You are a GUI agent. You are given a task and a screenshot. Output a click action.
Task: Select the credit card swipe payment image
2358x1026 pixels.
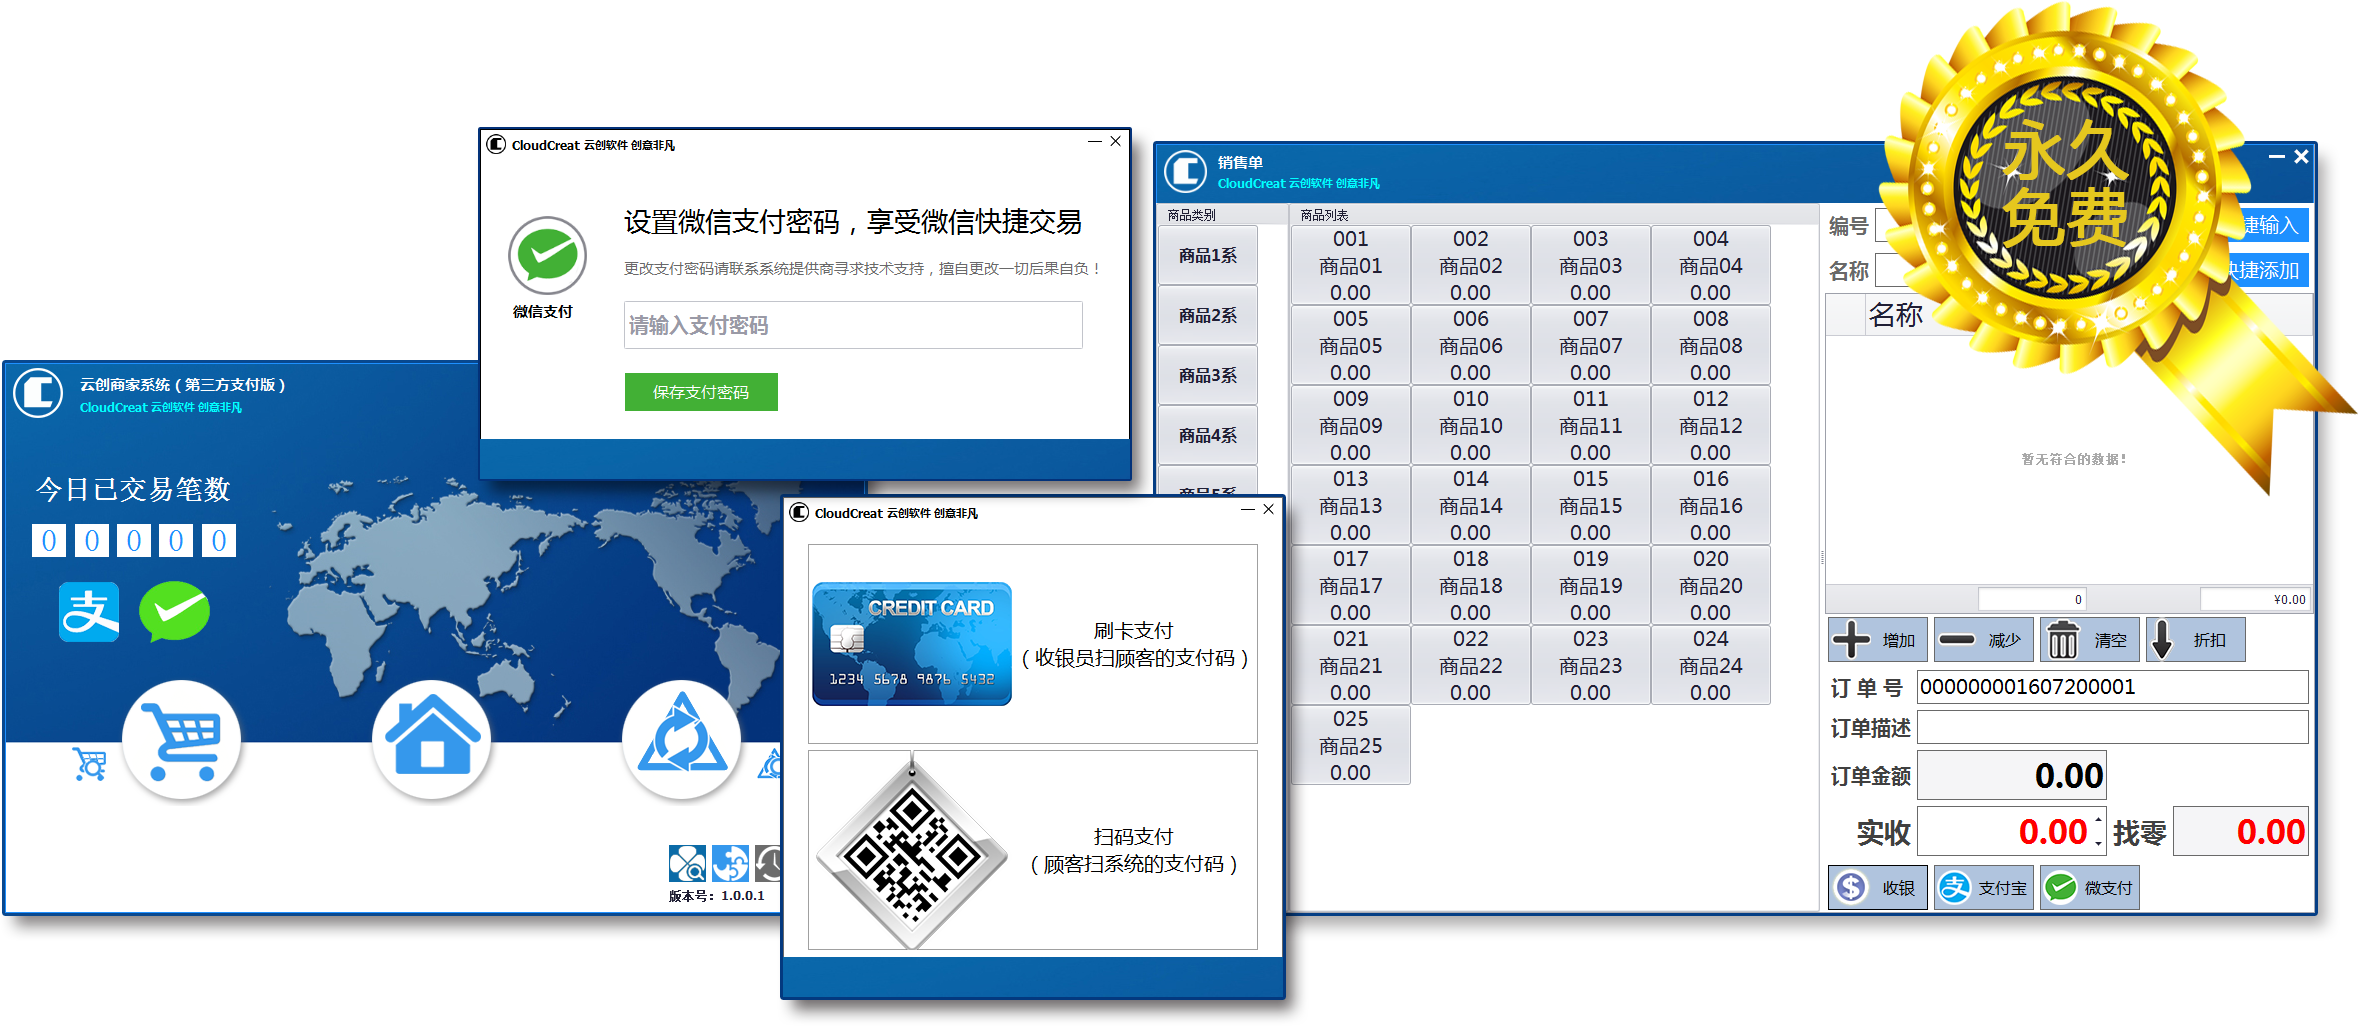pyautogui.click(x=911, y=644)
